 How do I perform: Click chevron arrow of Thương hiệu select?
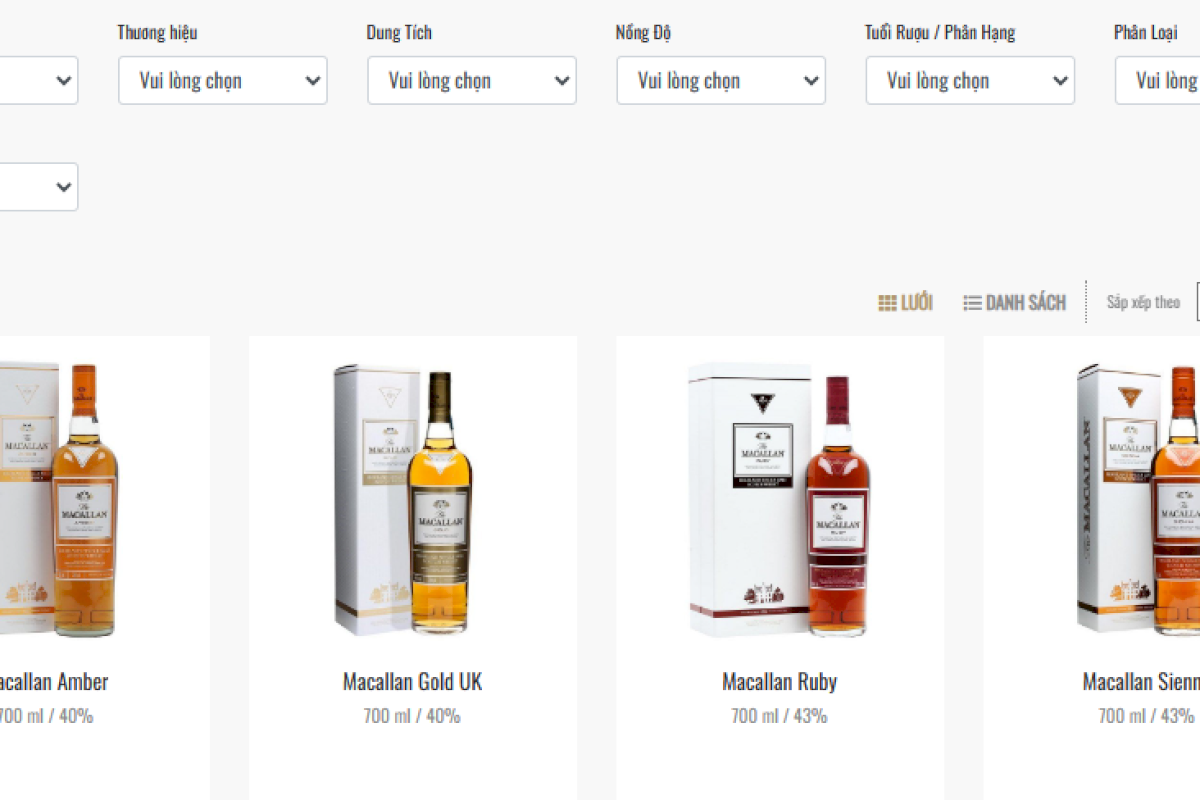(x=312, y=81)
